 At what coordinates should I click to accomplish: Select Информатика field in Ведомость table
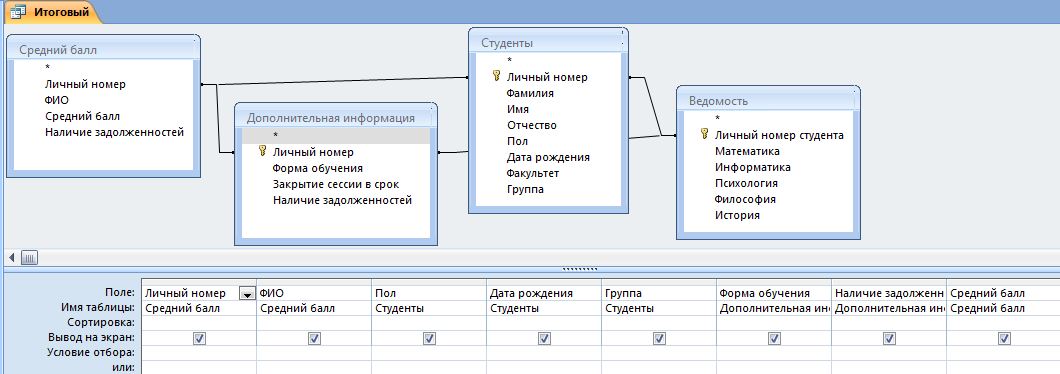tap(752, 167)
